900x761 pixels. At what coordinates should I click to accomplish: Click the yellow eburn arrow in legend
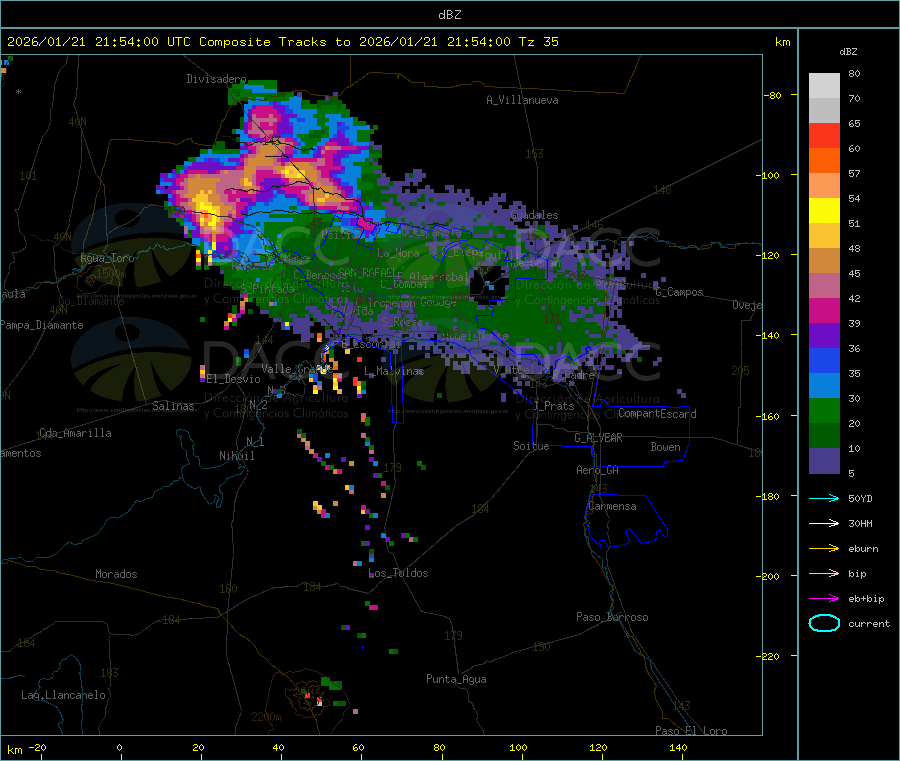click(824, 549)
